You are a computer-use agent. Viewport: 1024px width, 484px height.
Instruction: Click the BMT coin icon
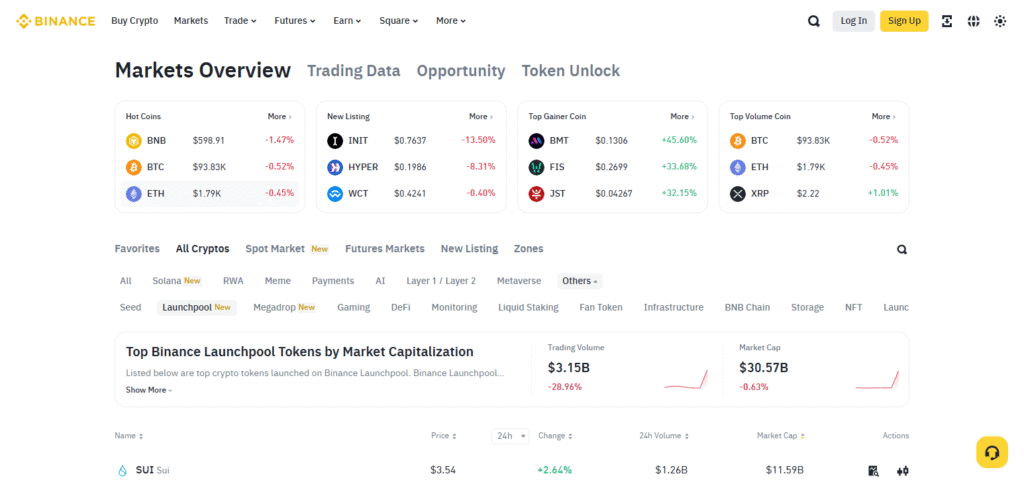pos(536,140)
